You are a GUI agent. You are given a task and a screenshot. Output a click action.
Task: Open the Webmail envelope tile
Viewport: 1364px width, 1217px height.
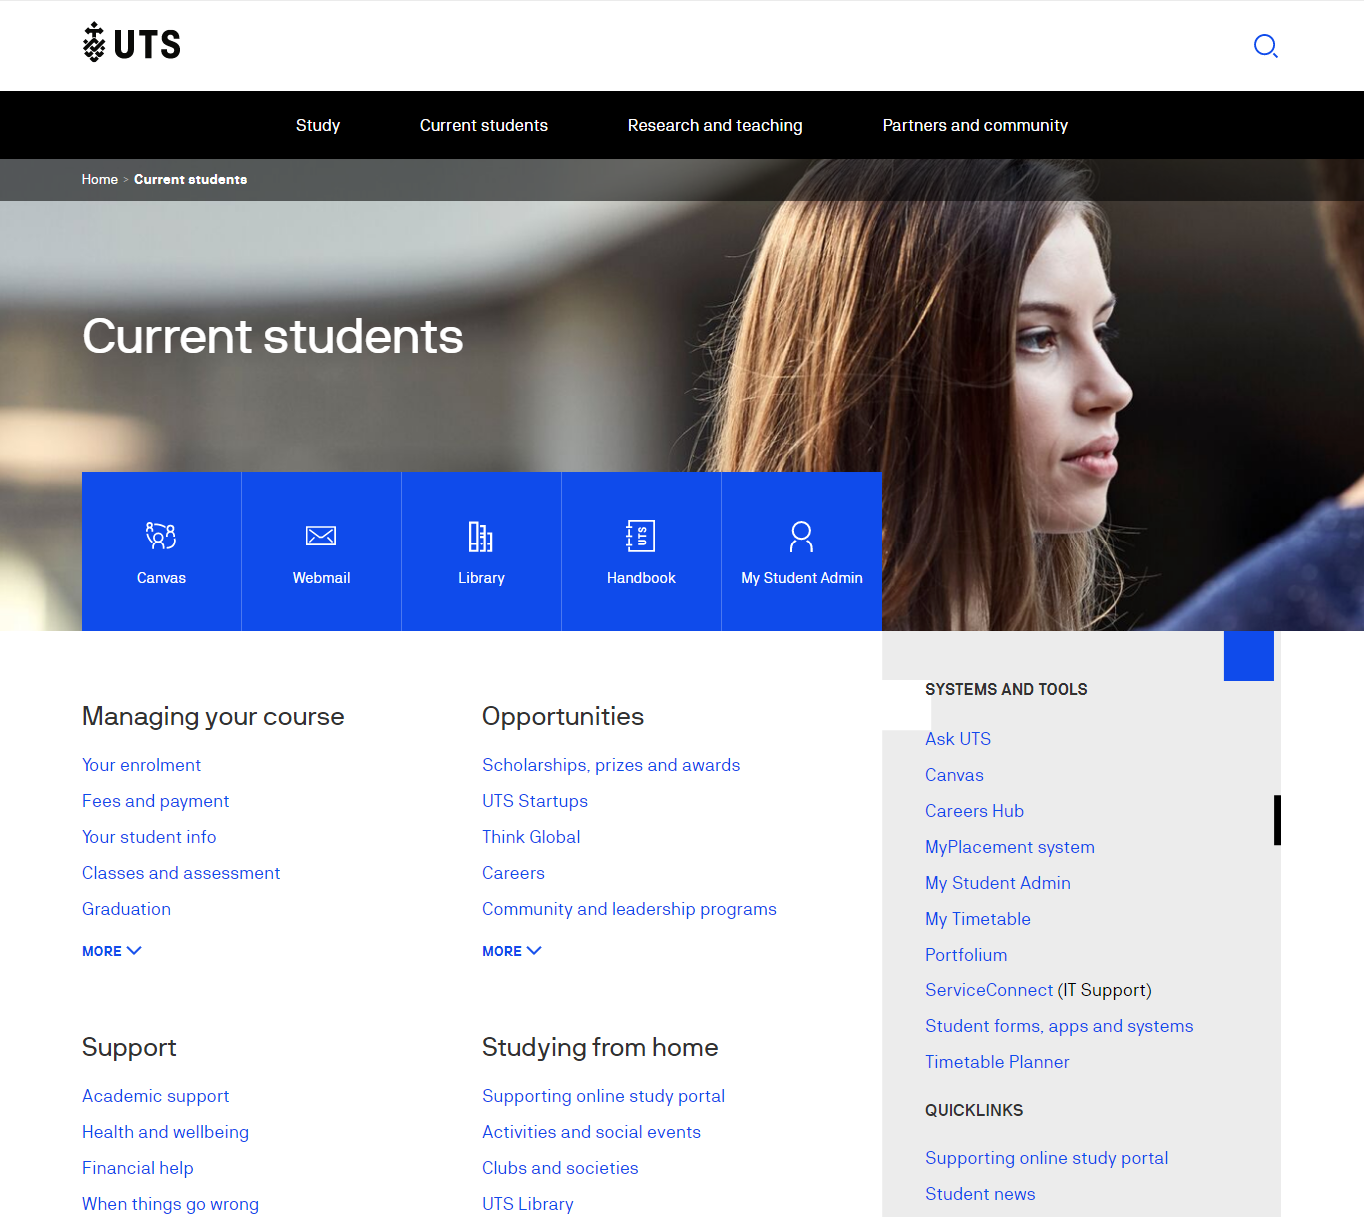click(x=321, y=551)
